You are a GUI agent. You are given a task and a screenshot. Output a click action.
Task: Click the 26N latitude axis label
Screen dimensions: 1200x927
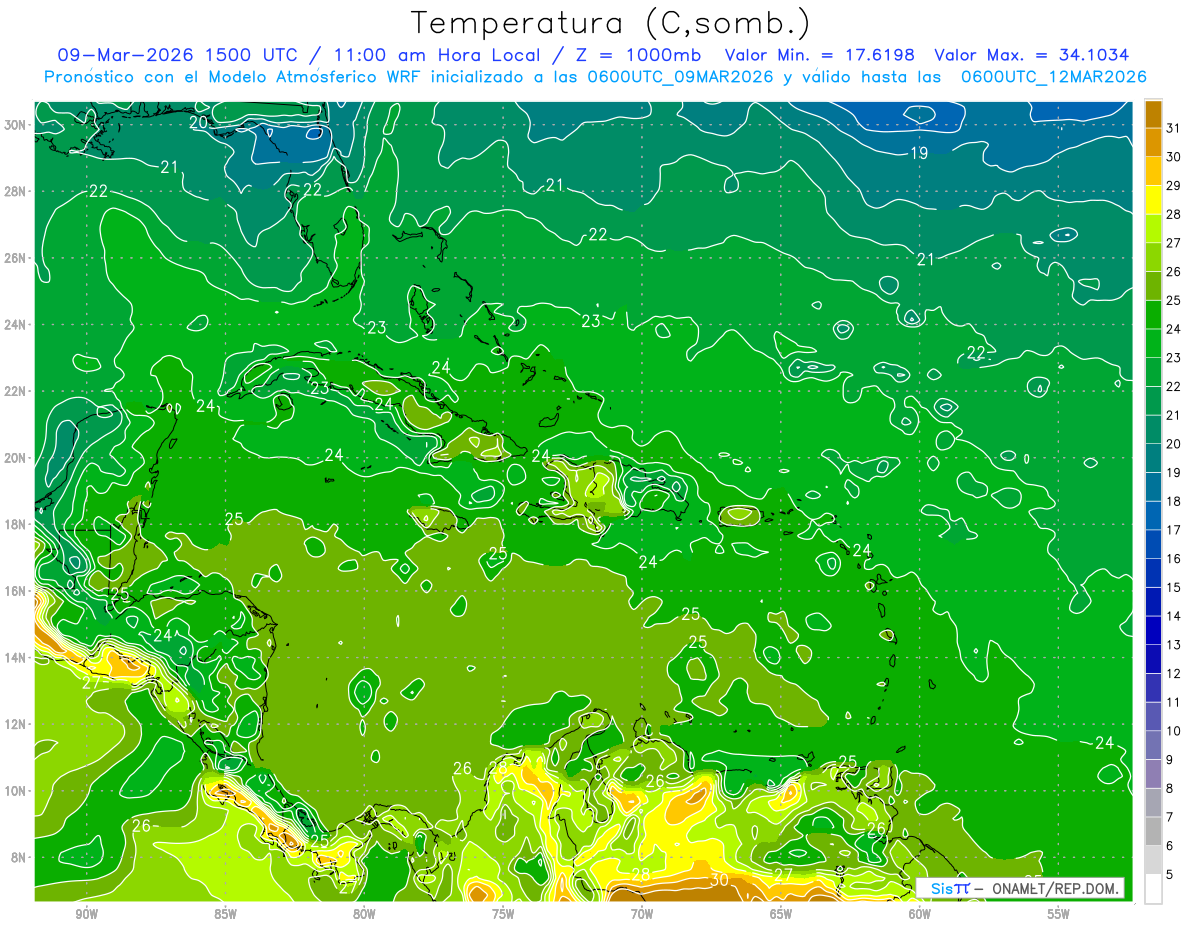[x=15, y=258]
